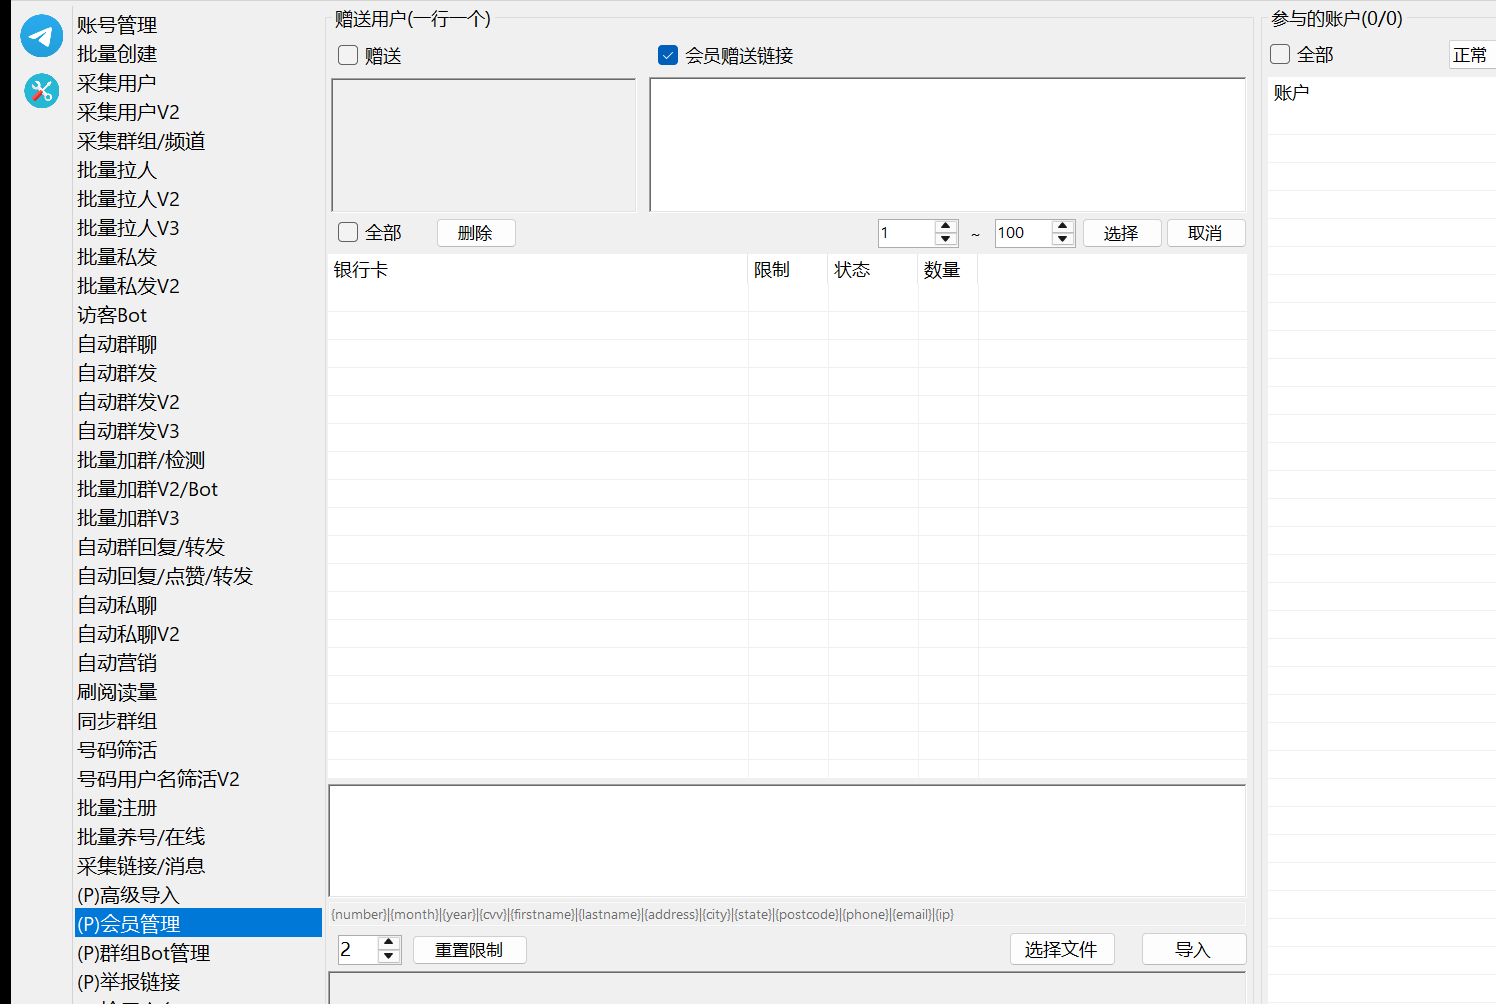Click the 选择 button
This screenshot has height=1004, width=1496.
coord(1122,233)
